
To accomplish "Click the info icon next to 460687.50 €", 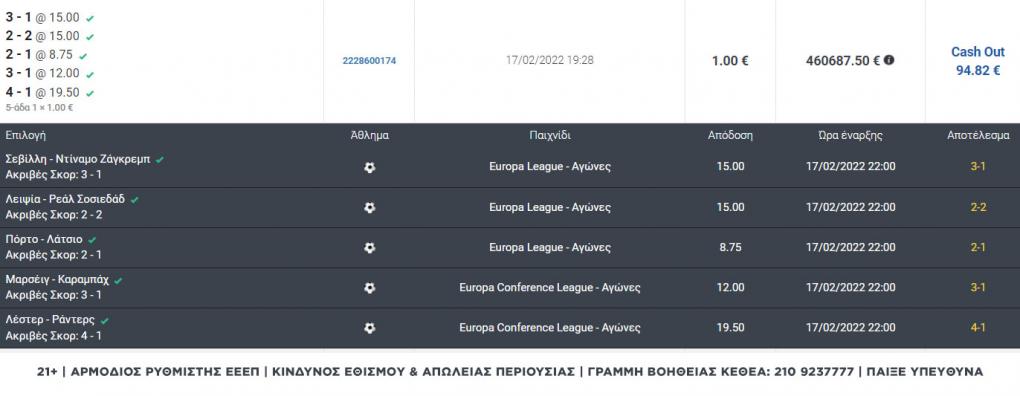I will coord(889,60).
